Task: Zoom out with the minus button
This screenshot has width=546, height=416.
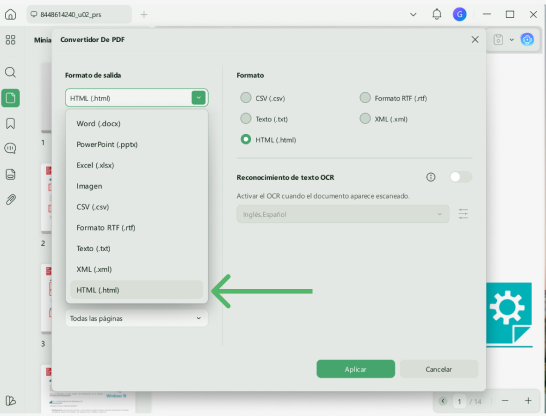Action: 505,401
